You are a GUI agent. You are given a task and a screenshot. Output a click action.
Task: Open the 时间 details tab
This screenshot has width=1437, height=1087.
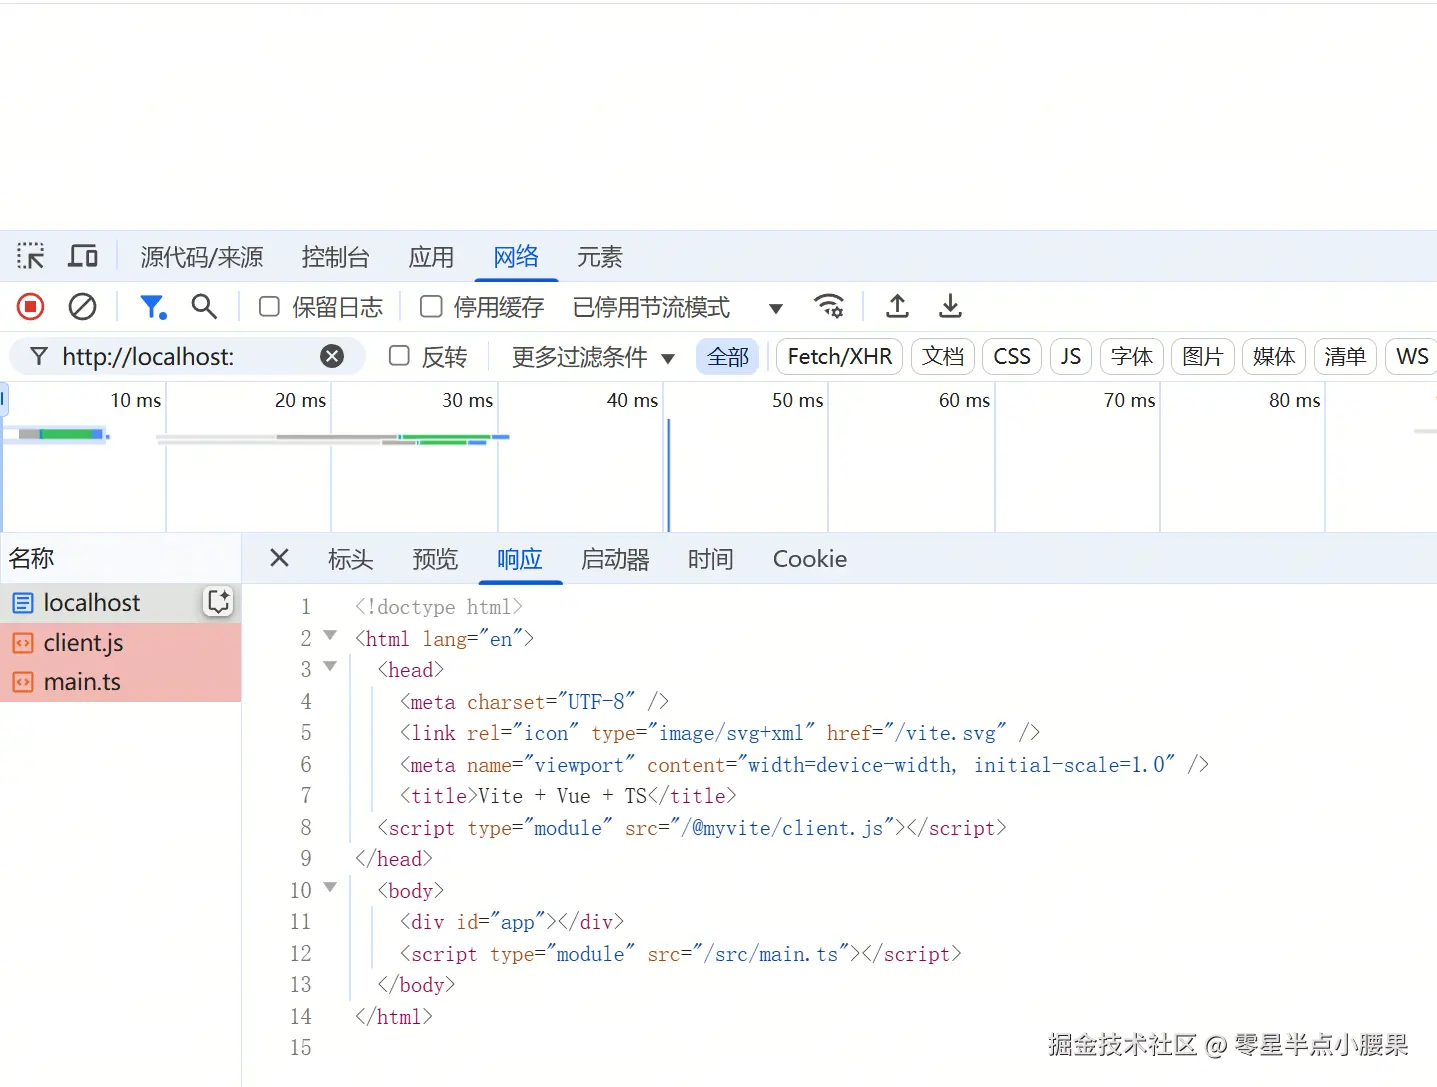tap(710, 559)
